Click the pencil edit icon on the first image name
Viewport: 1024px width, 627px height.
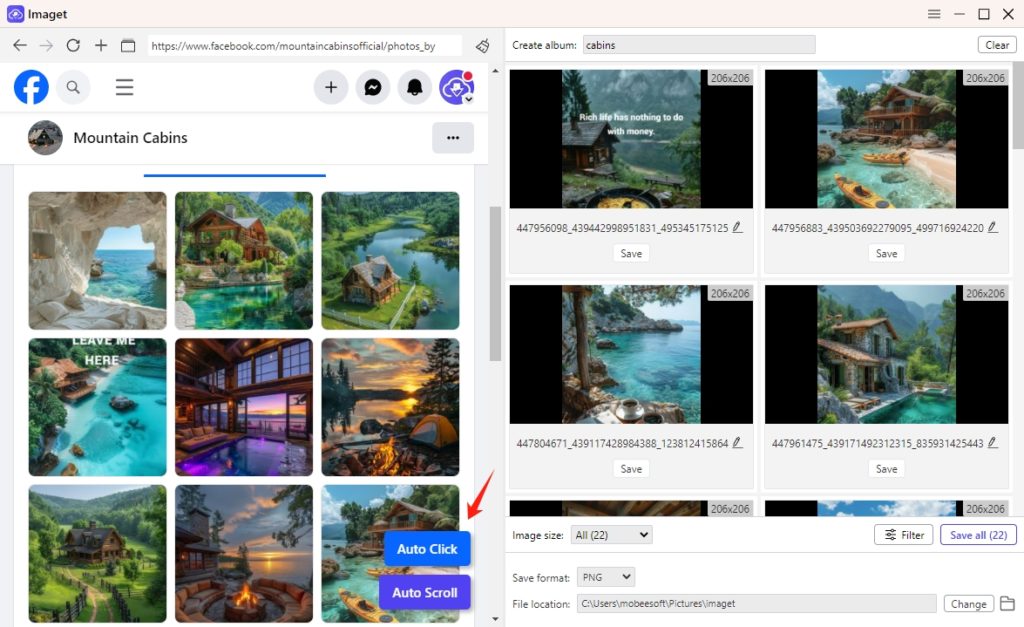[x=736, y=227]
